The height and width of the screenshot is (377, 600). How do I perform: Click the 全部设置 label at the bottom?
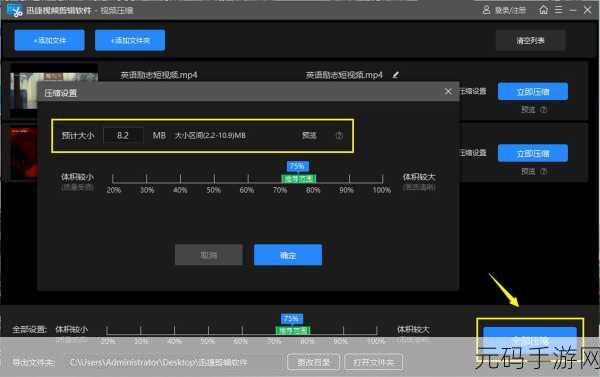[x=29, y=329]
